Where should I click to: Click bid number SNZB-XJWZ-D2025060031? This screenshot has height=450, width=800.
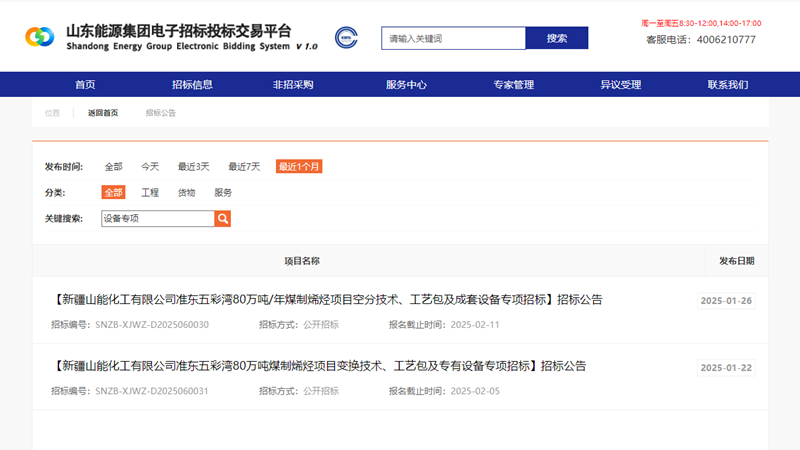pos(152,391)
